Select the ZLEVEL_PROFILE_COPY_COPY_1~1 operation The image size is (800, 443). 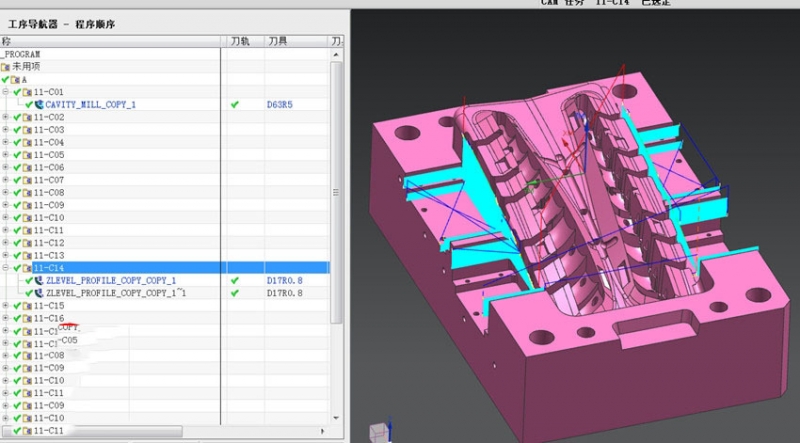pyautogui.click(x=116, y=293)
